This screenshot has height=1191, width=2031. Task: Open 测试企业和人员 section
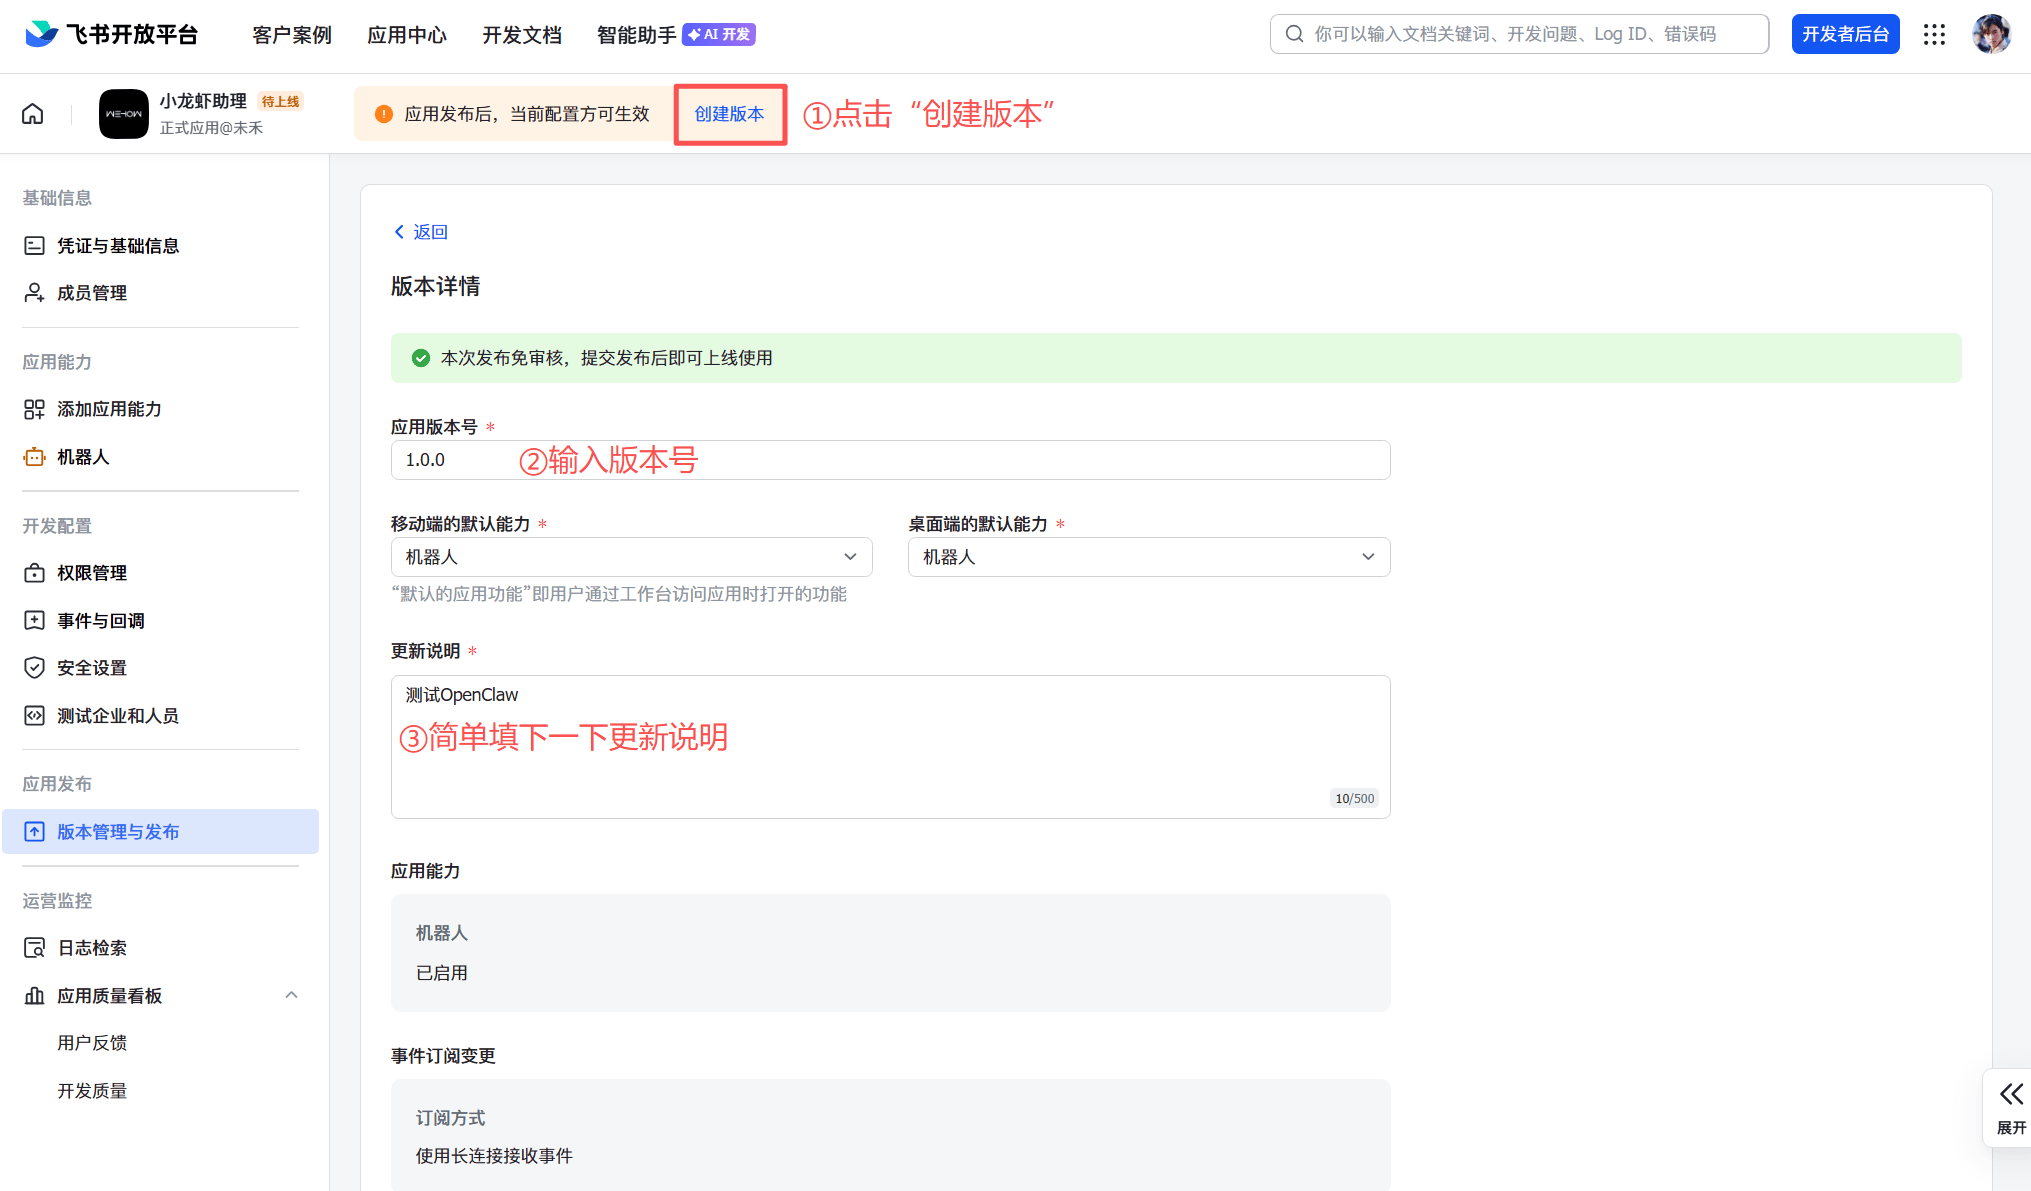tap(117, 715)
